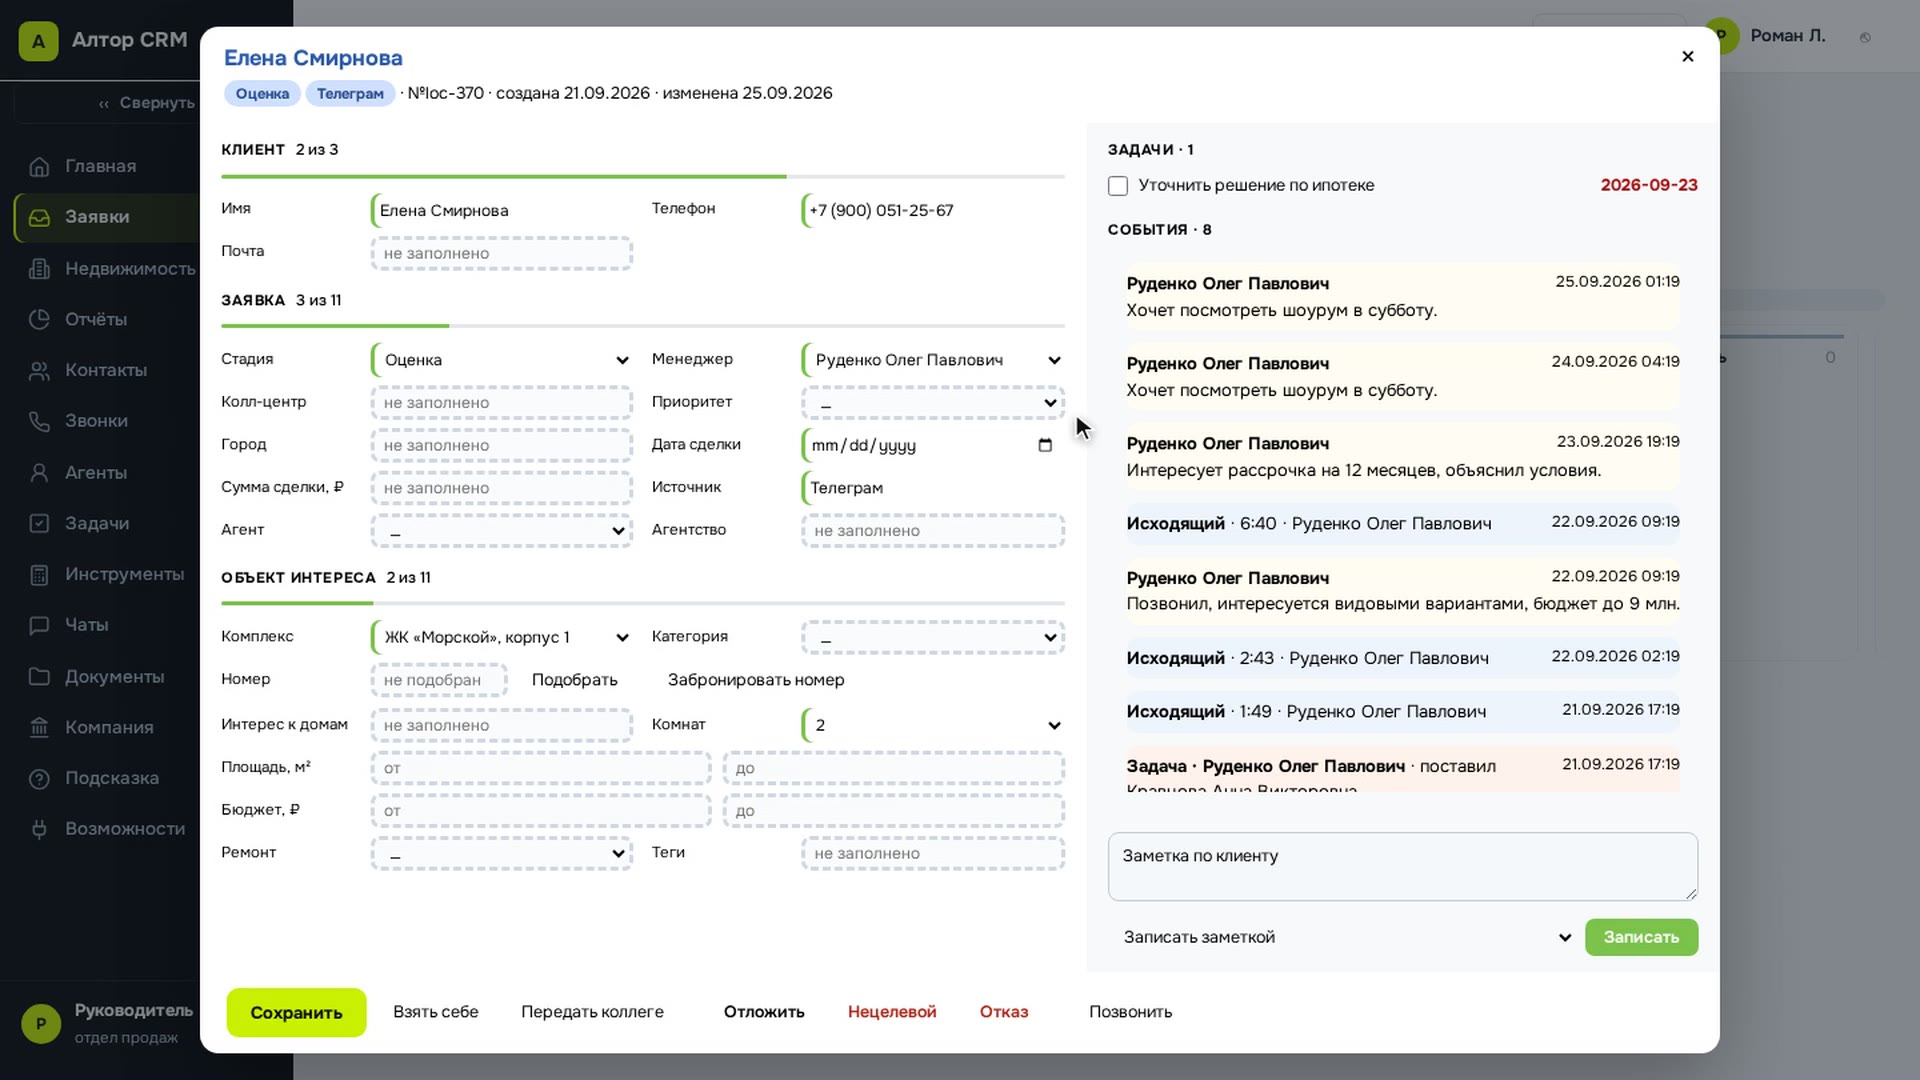Open the Главная sidebar icon
The height and width of the screenshot is (1080, 1920).
pos(39,166)
